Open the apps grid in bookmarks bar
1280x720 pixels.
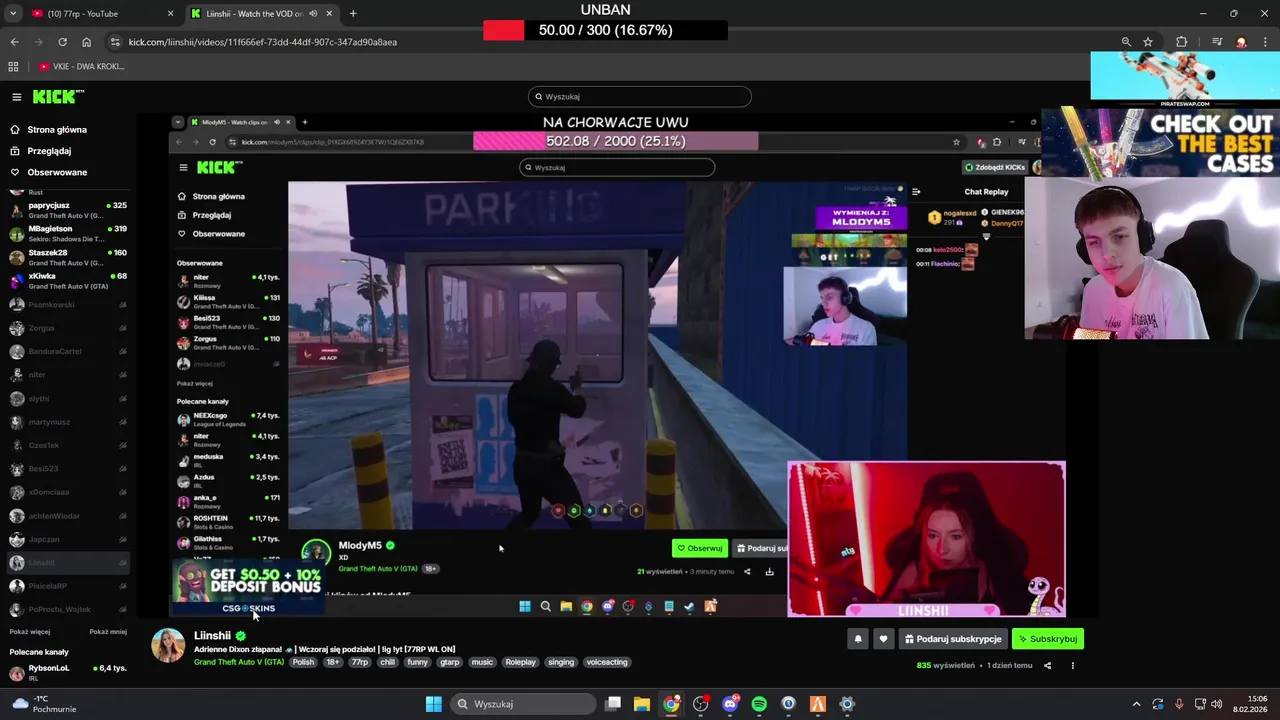click(x=13, y=67)
